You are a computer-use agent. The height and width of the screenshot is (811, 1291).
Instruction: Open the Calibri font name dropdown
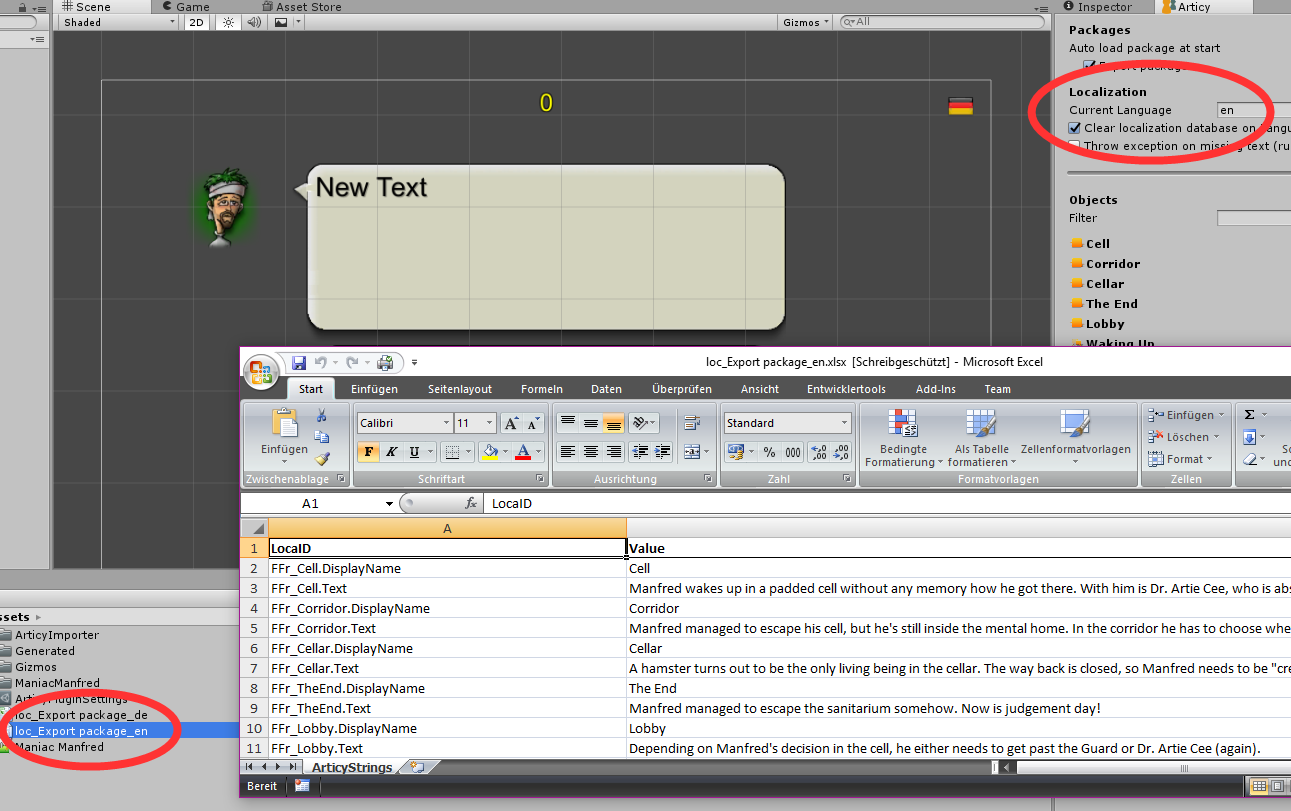coord(445,423)
